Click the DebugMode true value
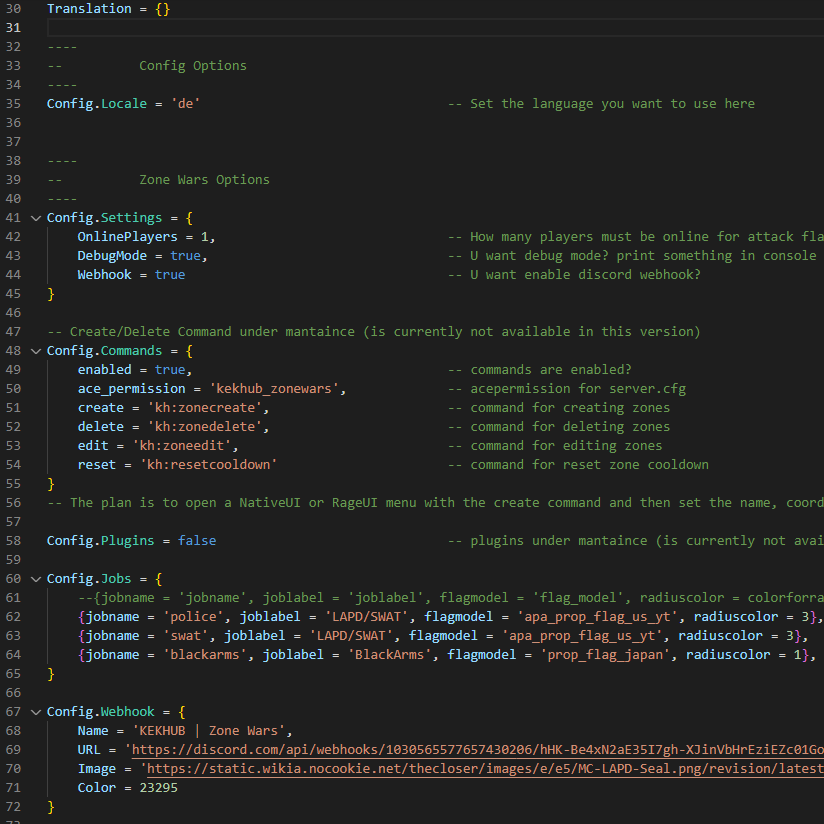Viewport: 824px width, 824px height. click(185, 256)
